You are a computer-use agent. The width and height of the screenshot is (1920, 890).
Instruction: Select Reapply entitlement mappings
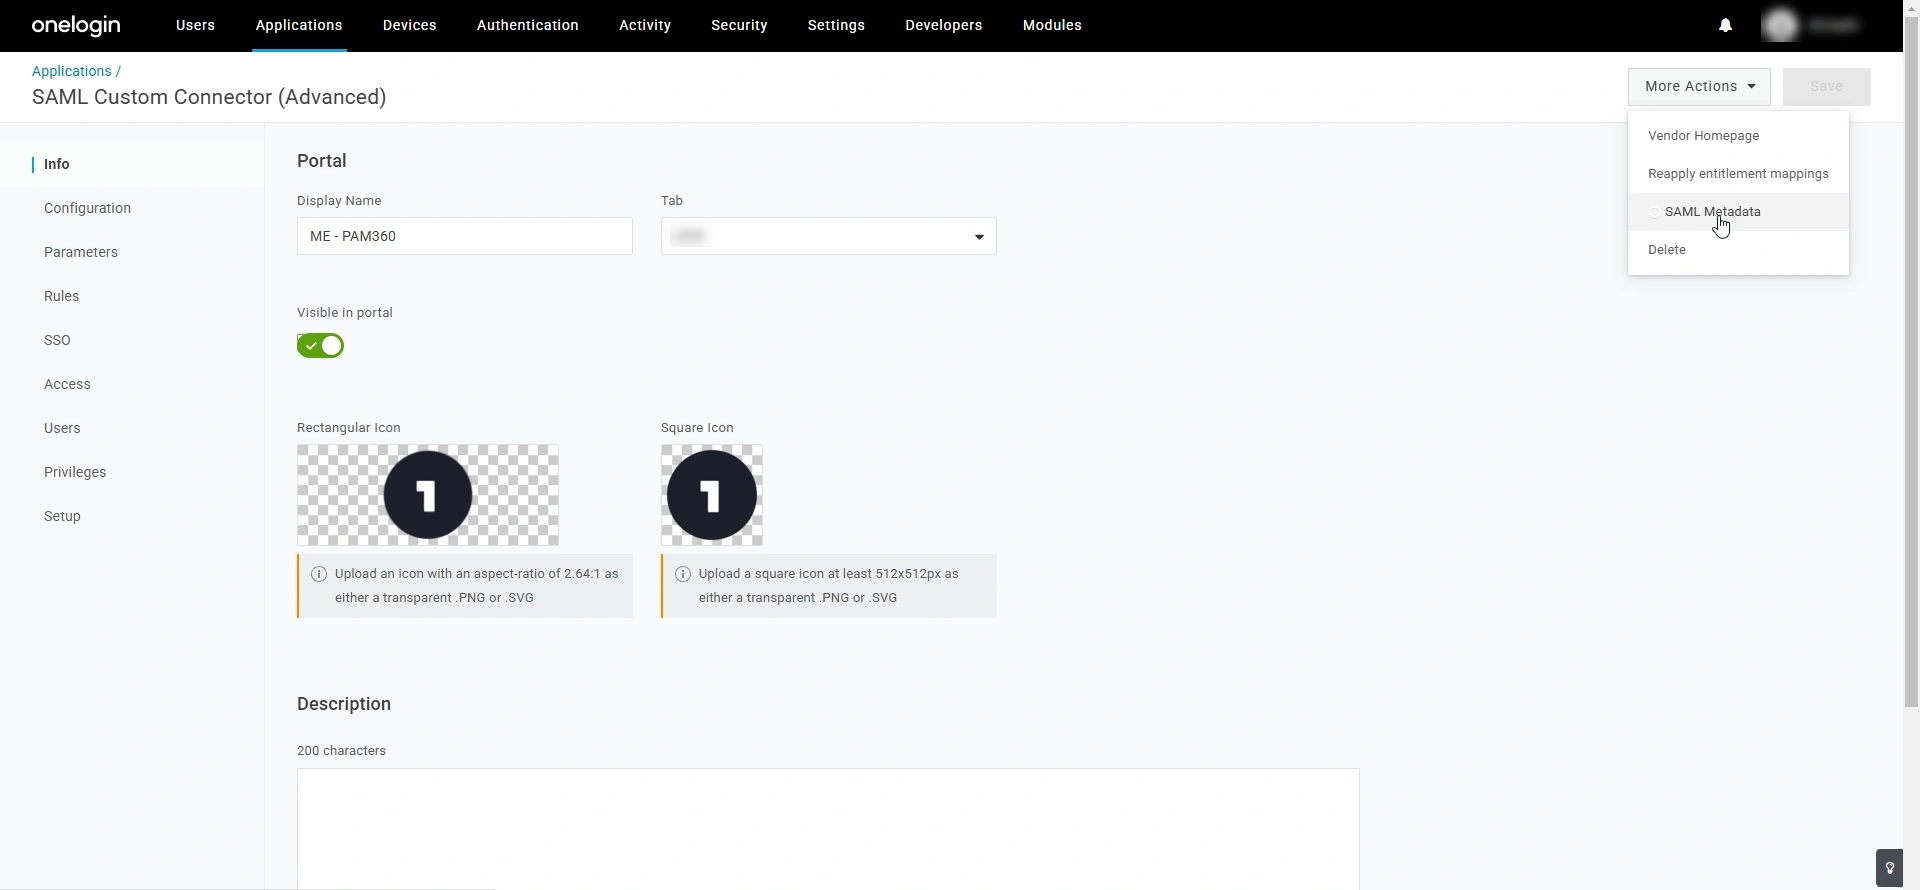pos(1738,174)
